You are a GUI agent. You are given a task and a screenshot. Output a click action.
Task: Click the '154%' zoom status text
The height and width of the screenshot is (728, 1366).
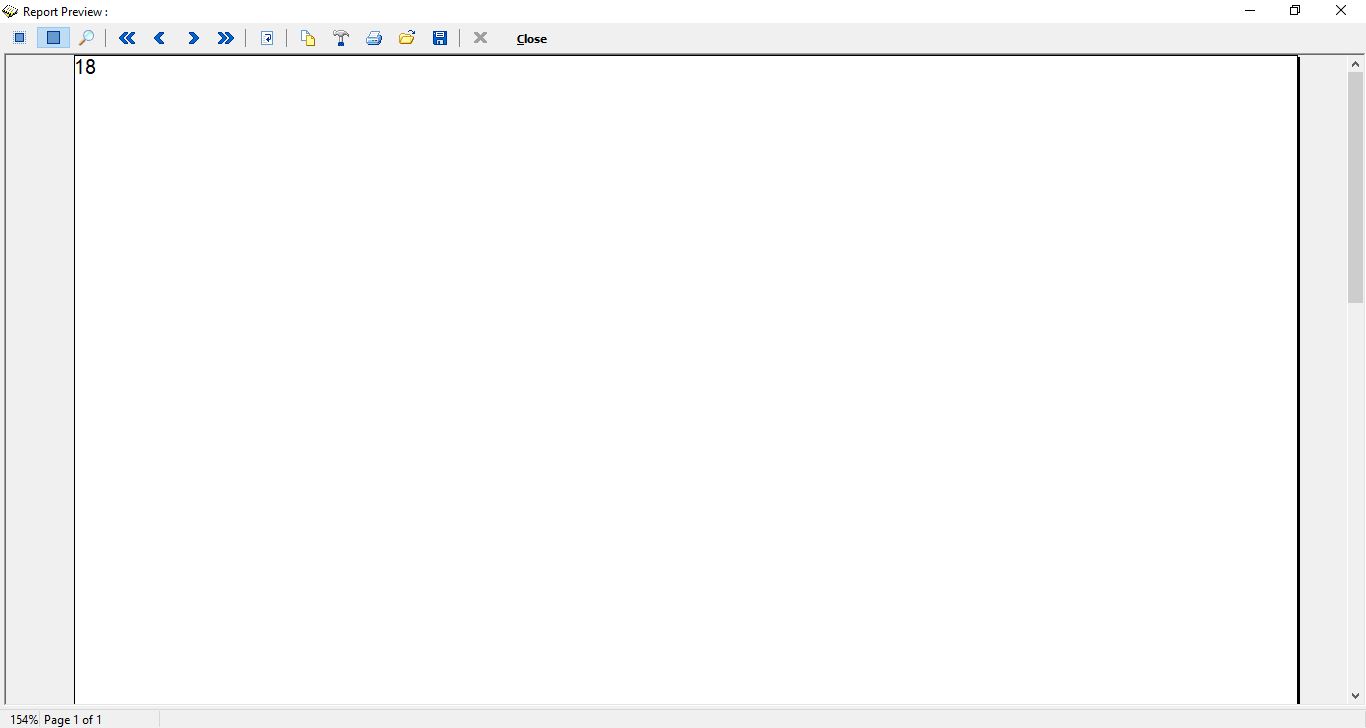click(x=24, y=720)
